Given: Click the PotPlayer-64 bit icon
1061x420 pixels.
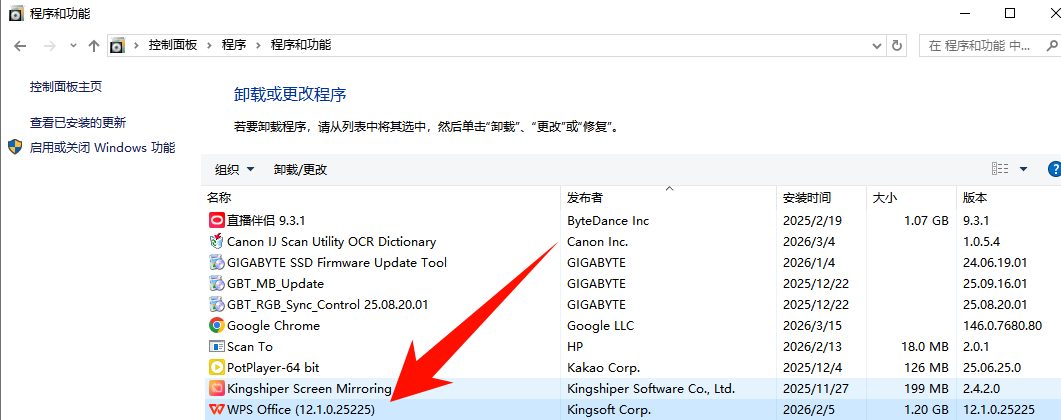Looking at the screenshot, I should pos(217,367).
